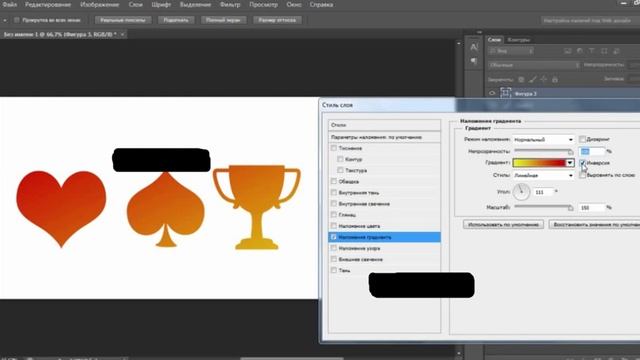The width and height of the screenshot is (640, 360).
Task: Toggle lock image pixels brush icon
Action: tap(533, 79)
